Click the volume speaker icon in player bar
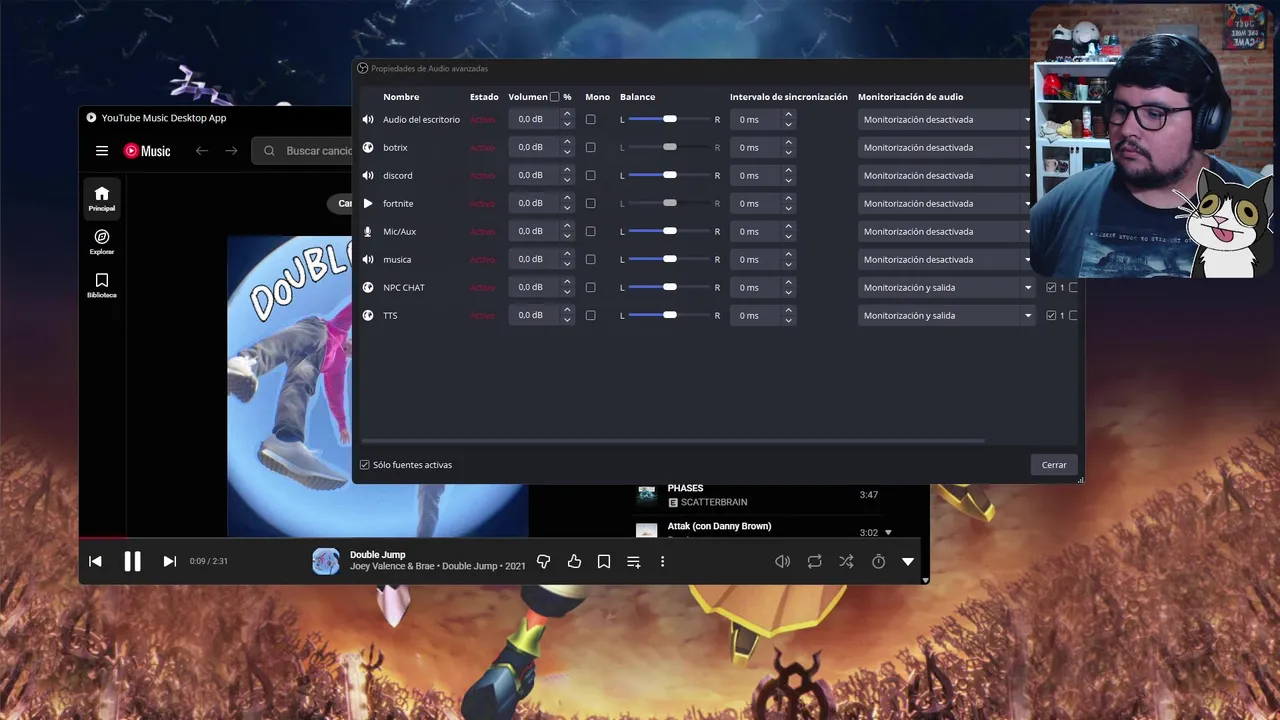Image resolution: width=1280 pixels, height=720 pixels. click(783, 562)
